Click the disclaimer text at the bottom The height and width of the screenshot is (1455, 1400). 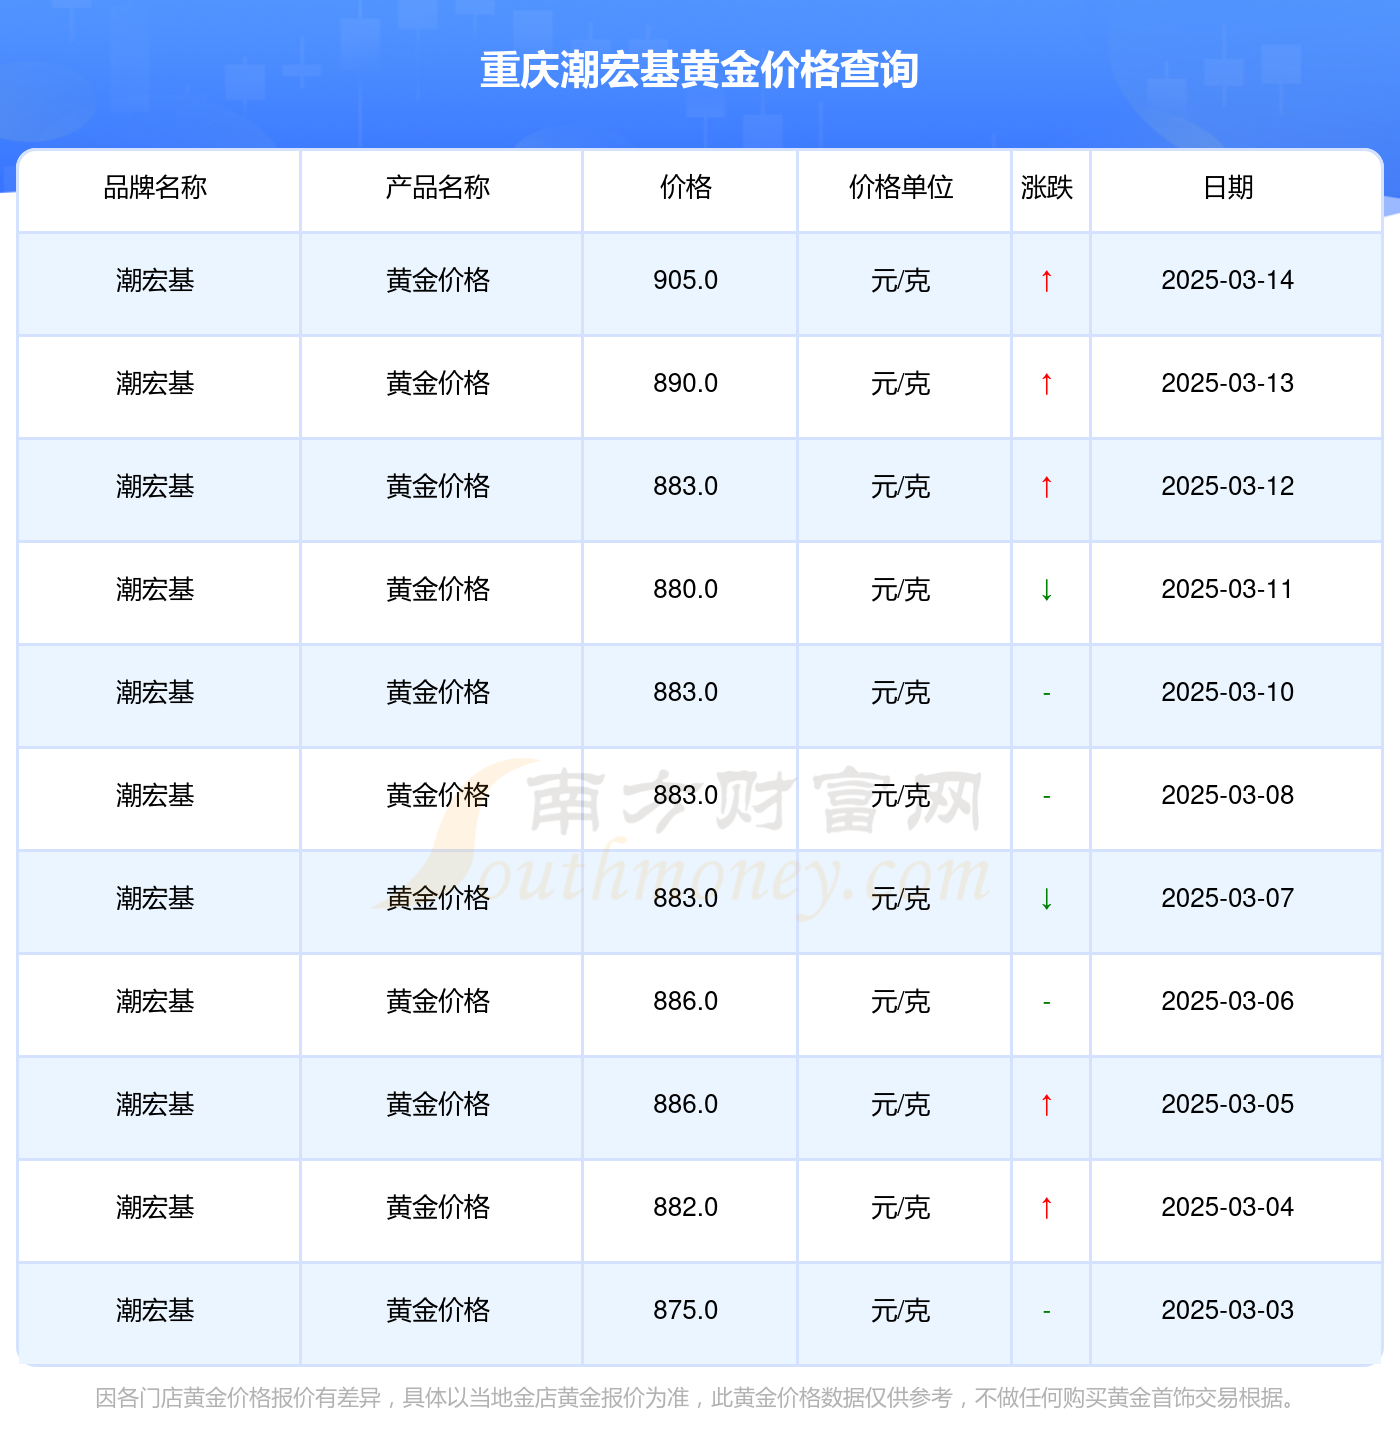point(699,1398)
